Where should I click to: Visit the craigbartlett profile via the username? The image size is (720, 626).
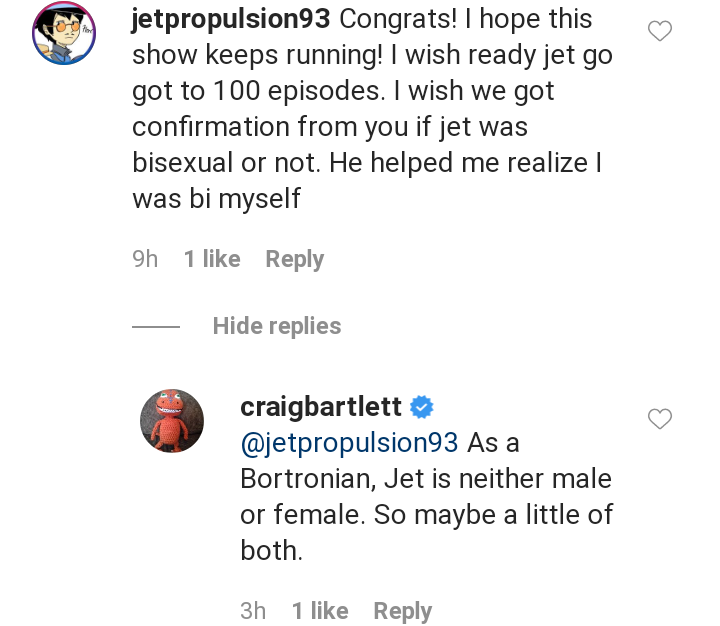[321, 407]
